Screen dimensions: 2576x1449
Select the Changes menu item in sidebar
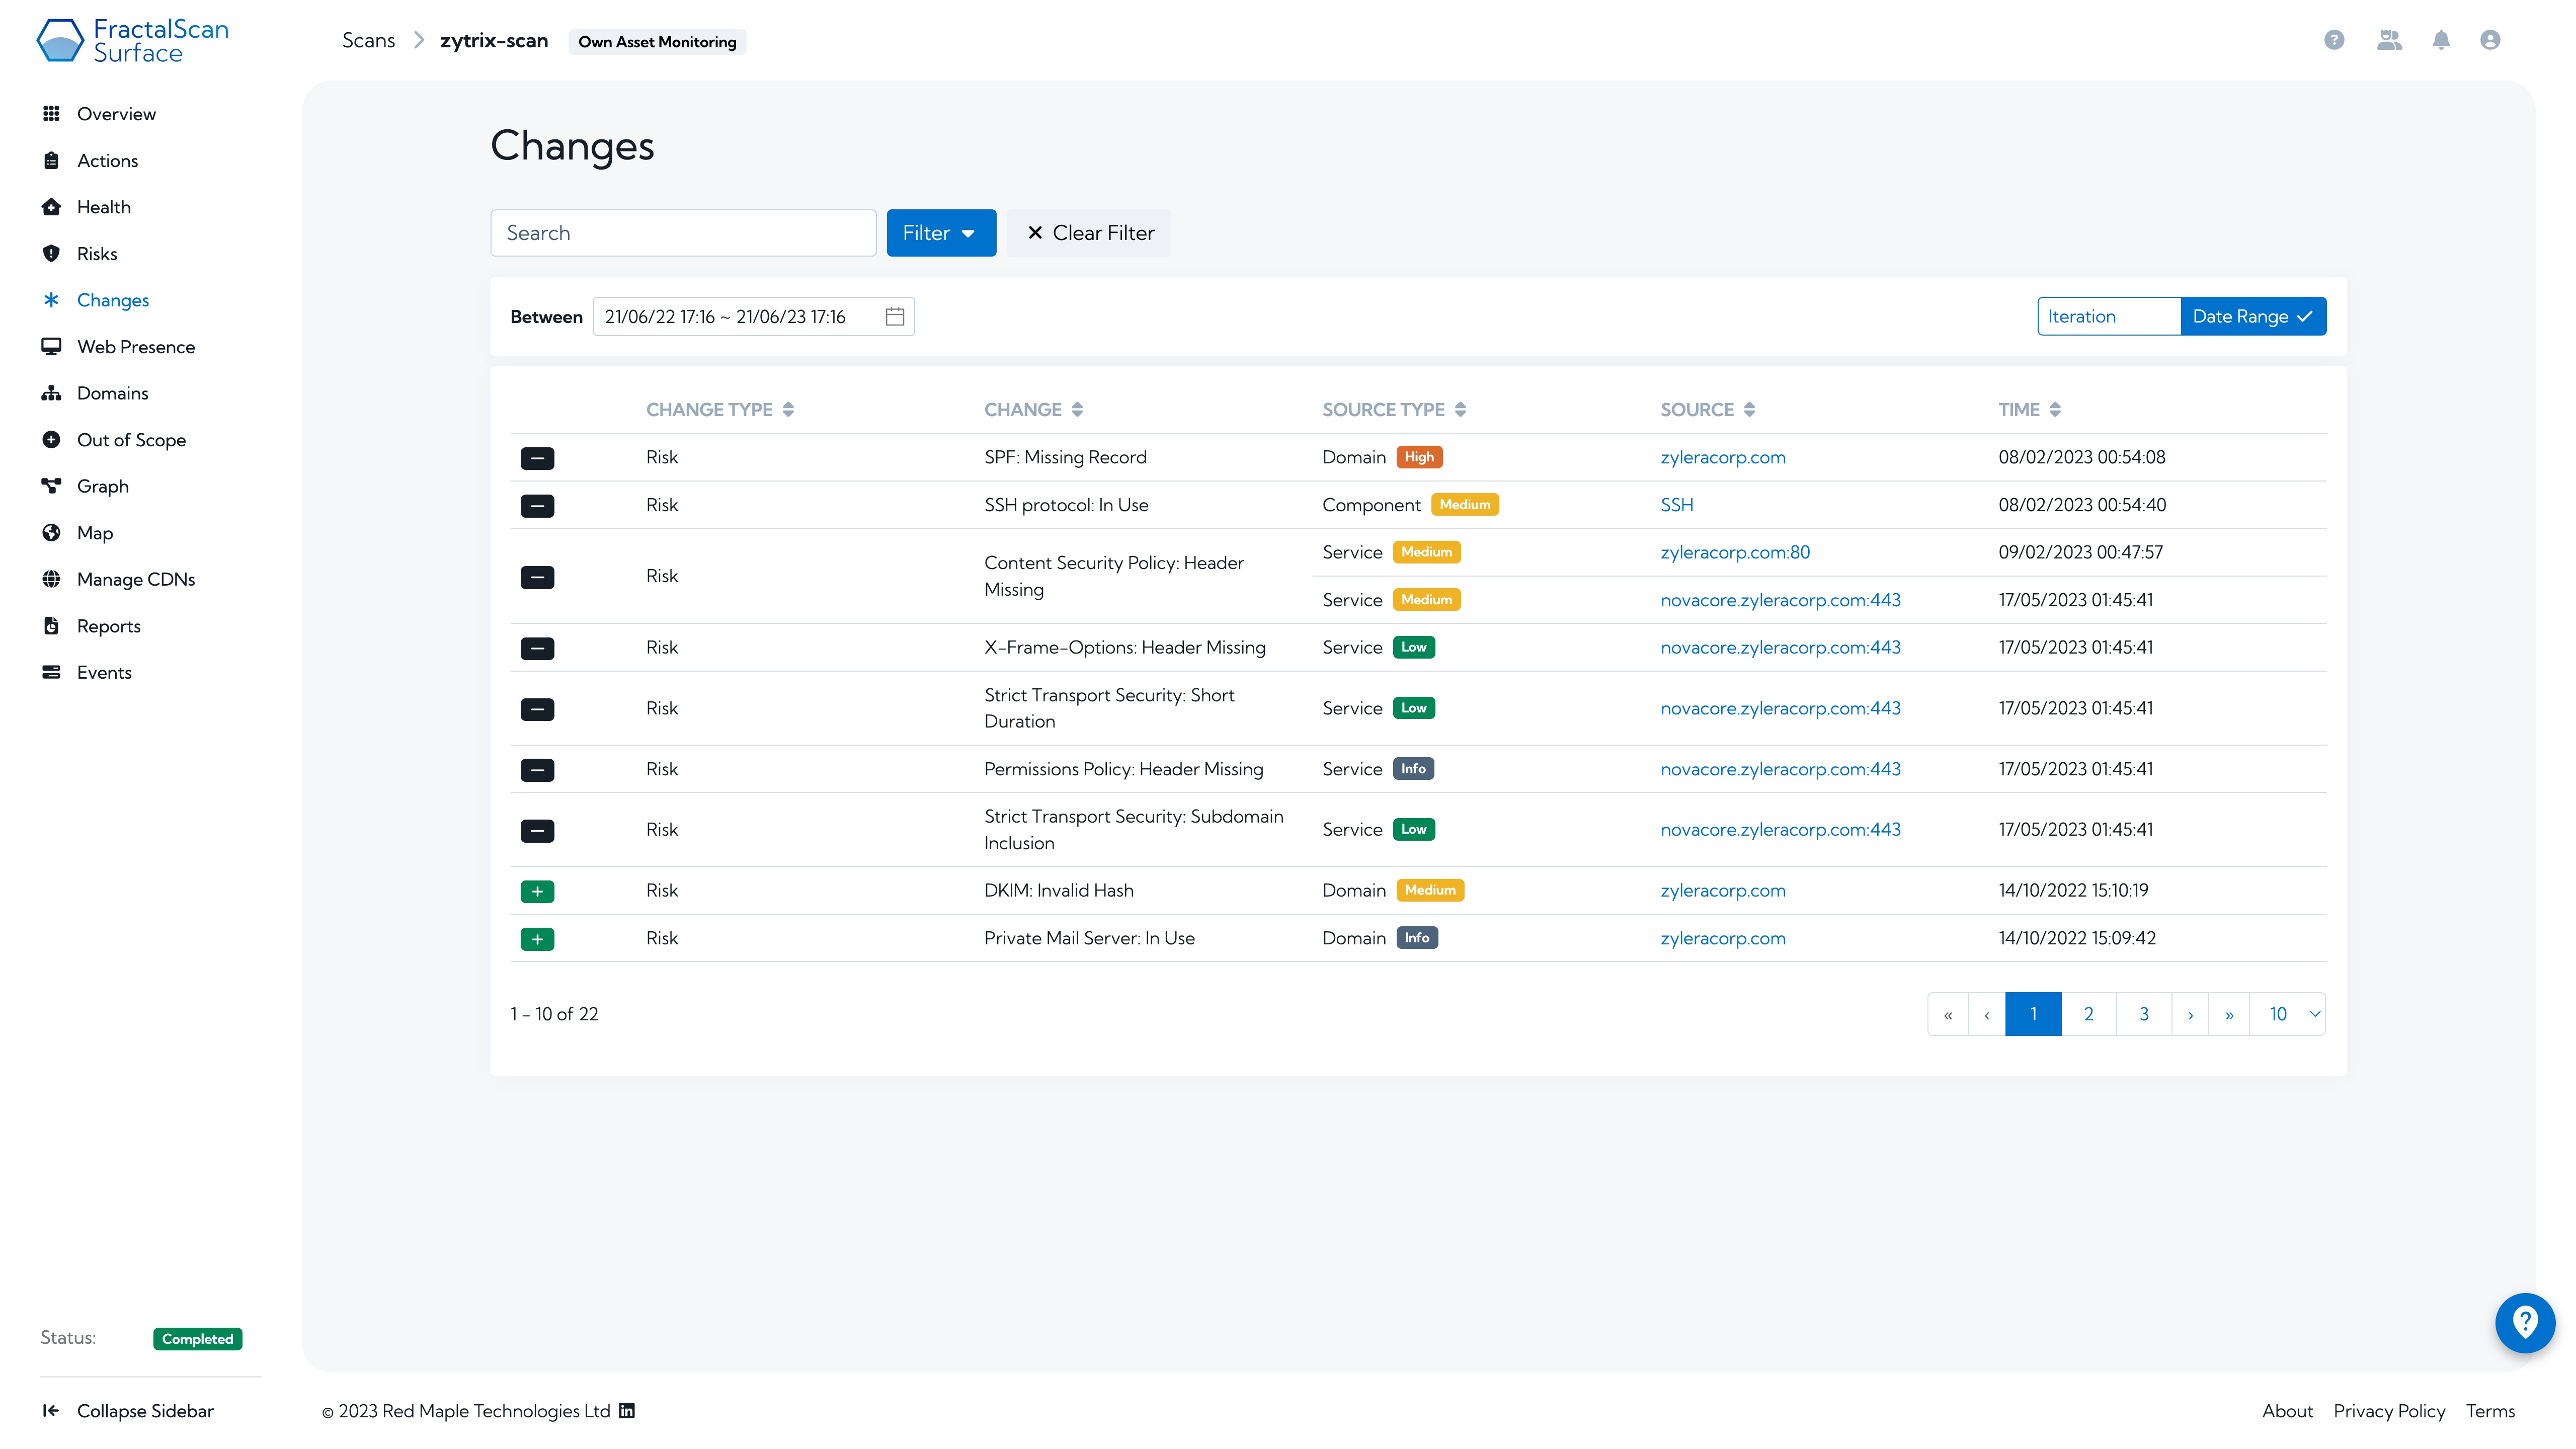[x=112, y=299]
